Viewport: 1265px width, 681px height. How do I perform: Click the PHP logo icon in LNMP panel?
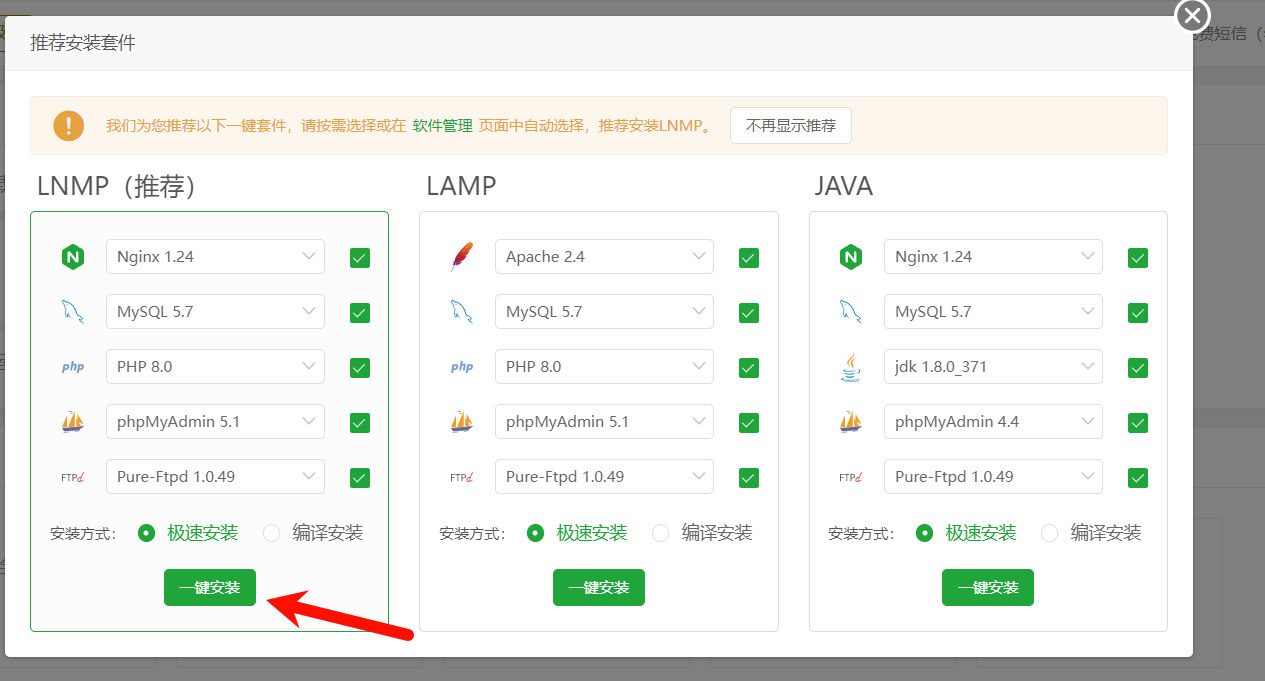pos(72,367)
